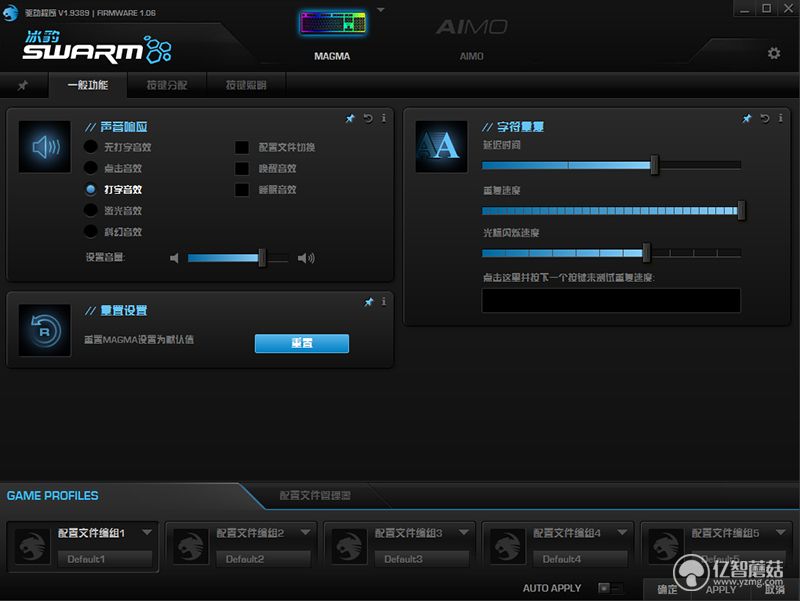Click undo arrow in 声音响应 panel
Image resolution: width=800 pixels, height=601 pixels.
368,118
